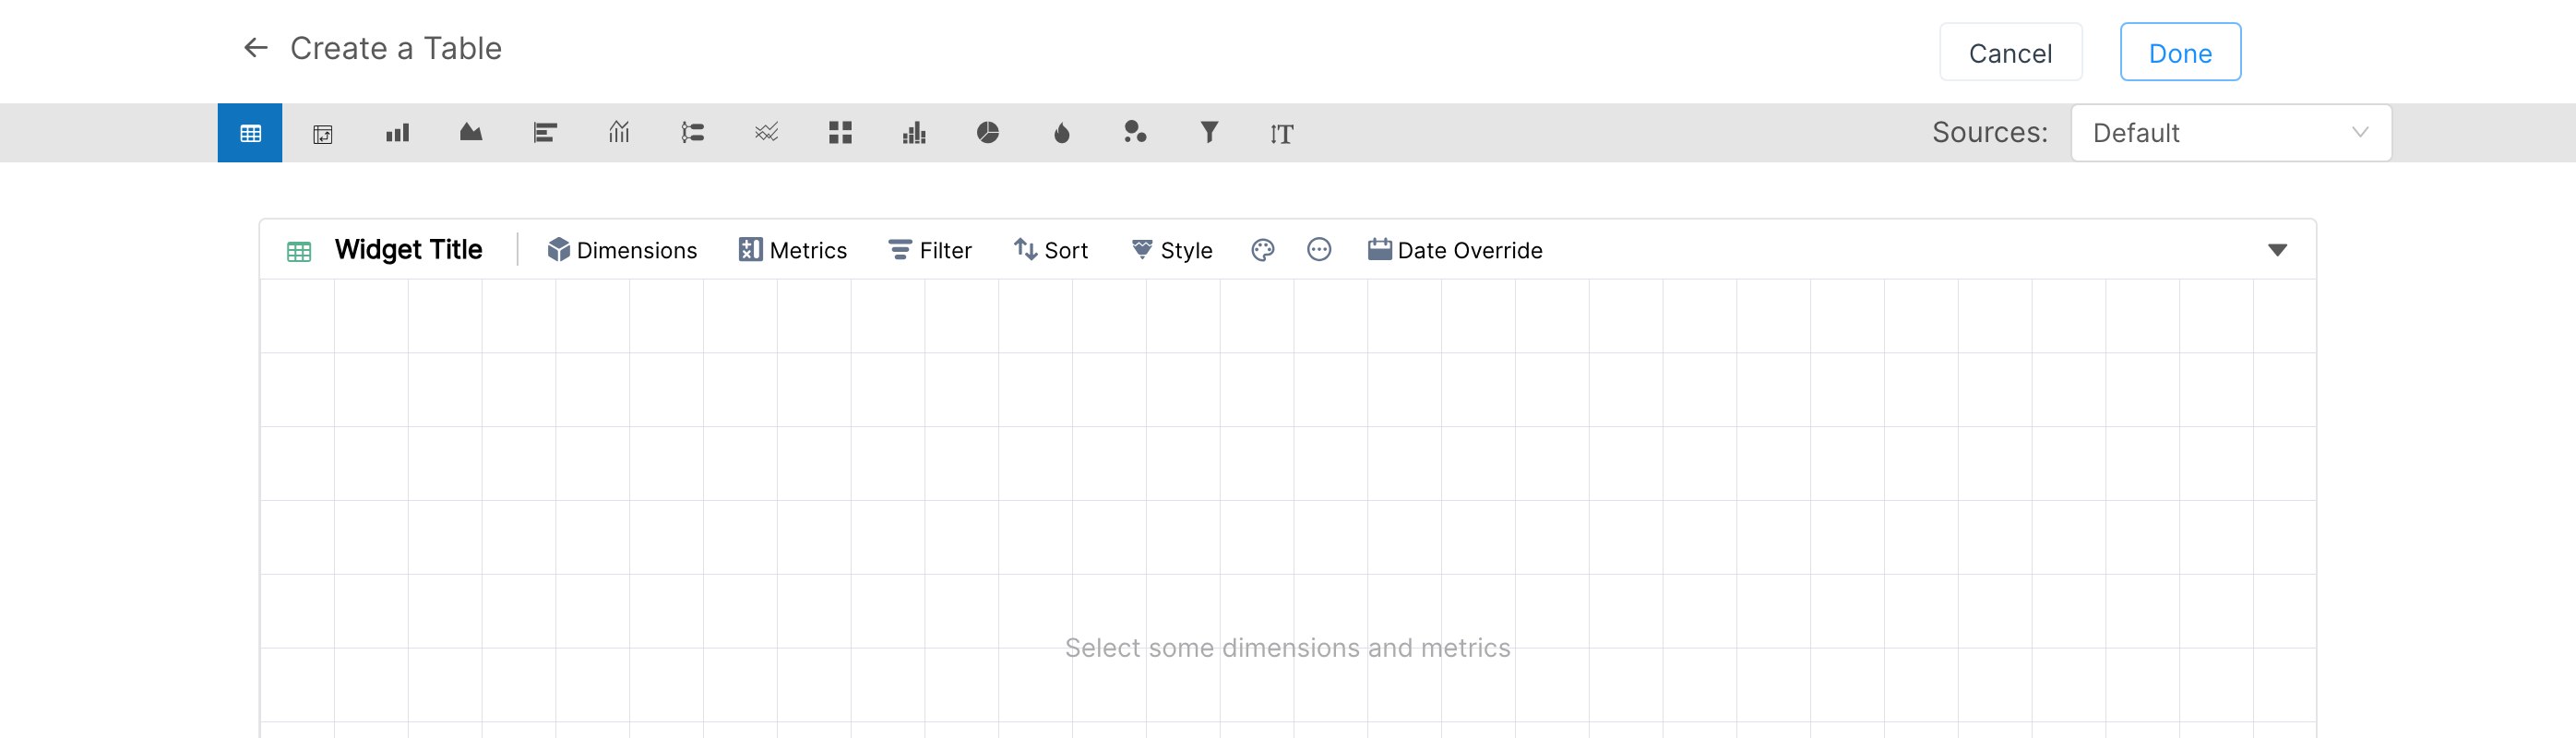This screenshot has width=2576, height=738.
Task: Click the 'Create a Table' heading
Action: coord(396,48)
